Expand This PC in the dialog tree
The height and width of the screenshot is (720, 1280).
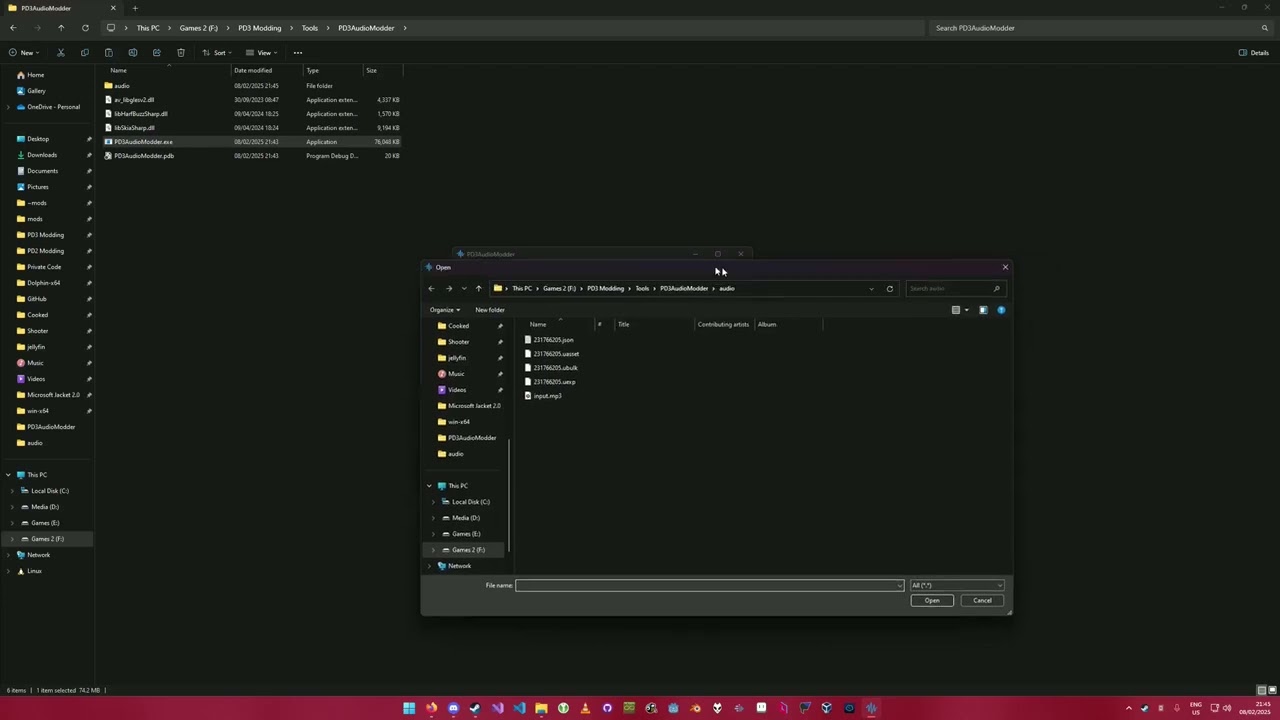click(x=430, y=486)
